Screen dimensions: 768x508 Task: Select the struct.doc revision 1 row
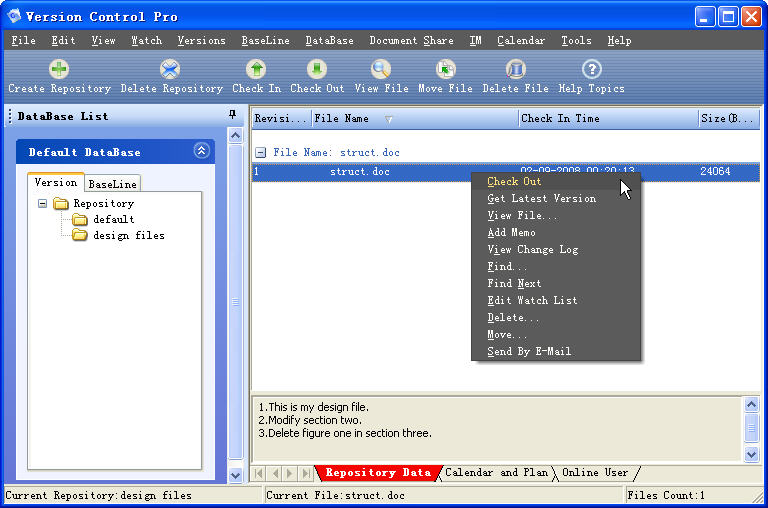click(505, 171)
